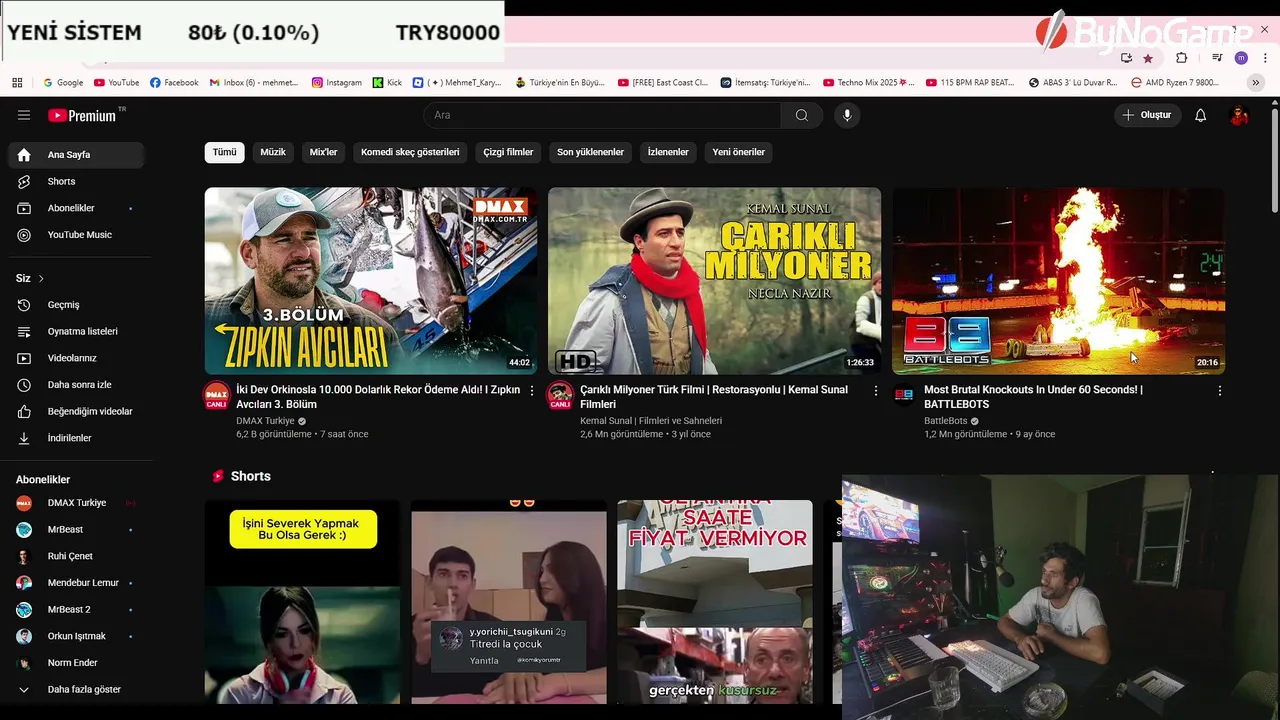
Task: Select the İzlenenler filter chip
Action: [668, 152]
